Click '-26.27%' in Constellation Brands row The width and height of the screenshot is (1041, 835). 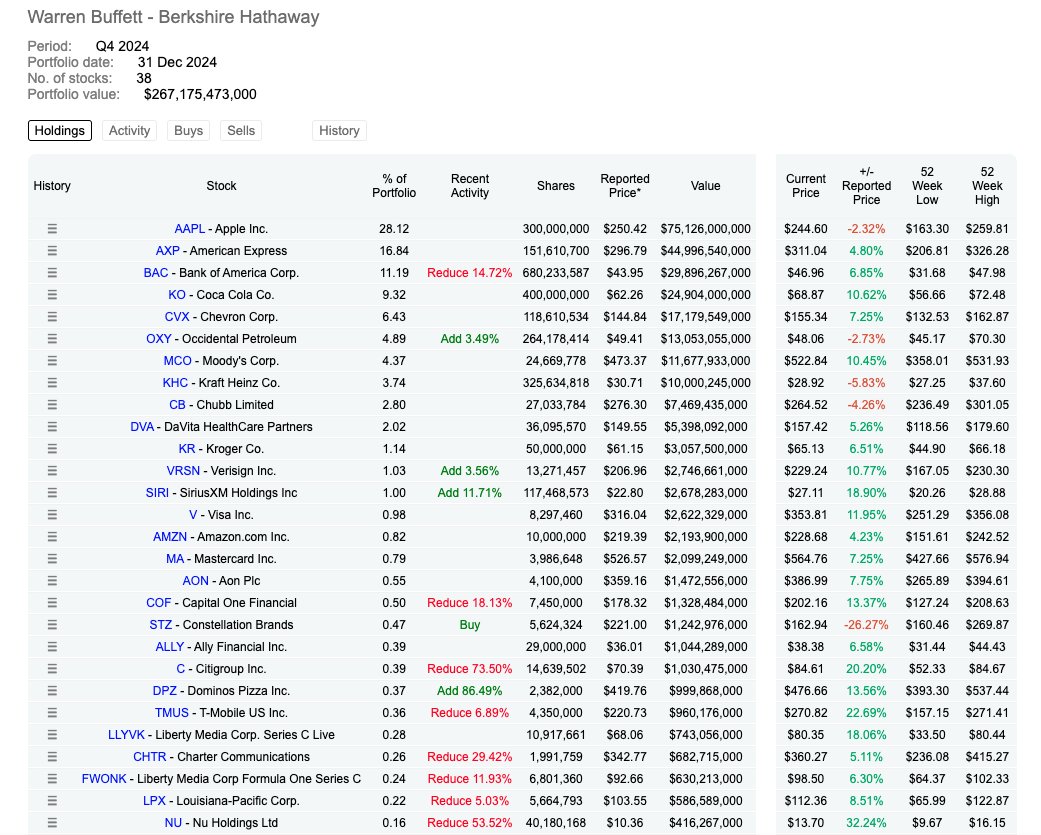(866, 625)
